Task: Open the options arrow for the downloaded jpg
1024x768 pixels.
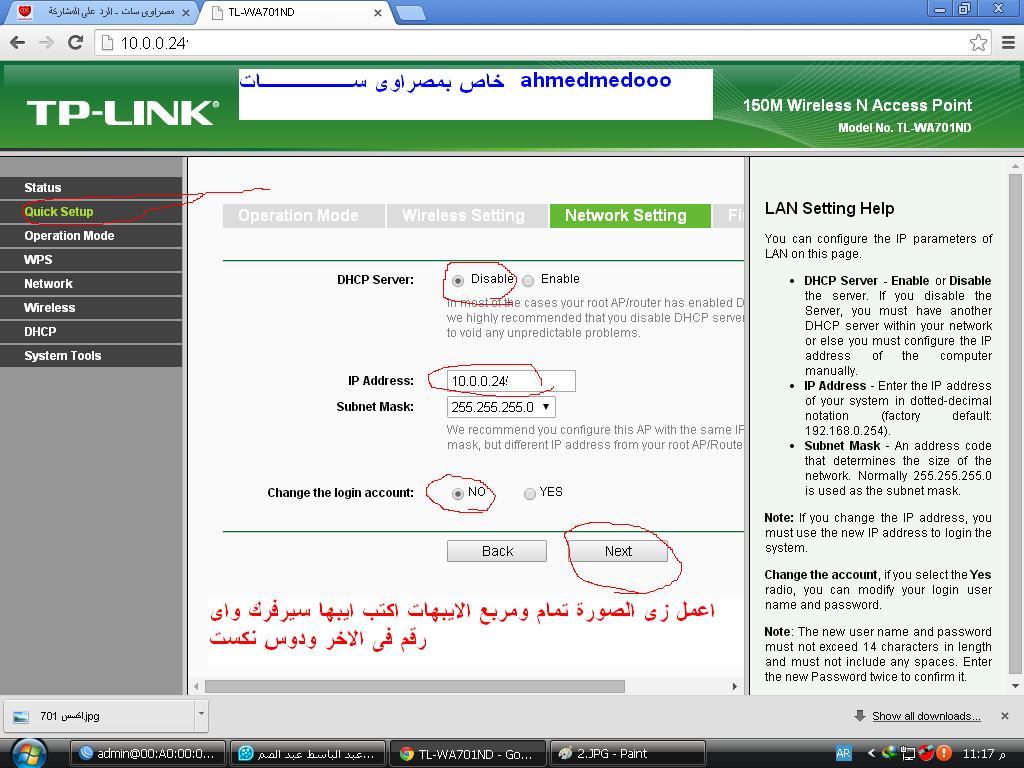Action: [x=201, y=714]
